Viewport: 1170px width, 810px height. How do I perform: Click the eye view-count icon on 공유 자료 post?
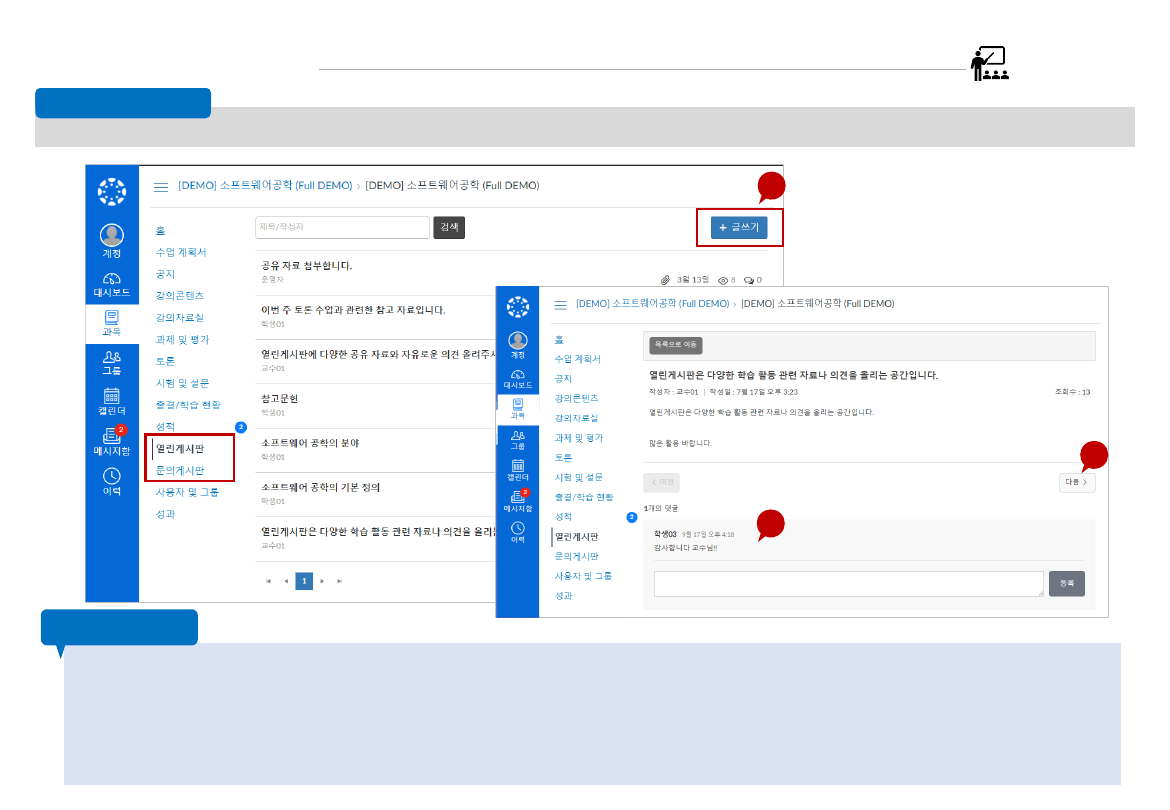pyautogui.click(x=723, y=281)
